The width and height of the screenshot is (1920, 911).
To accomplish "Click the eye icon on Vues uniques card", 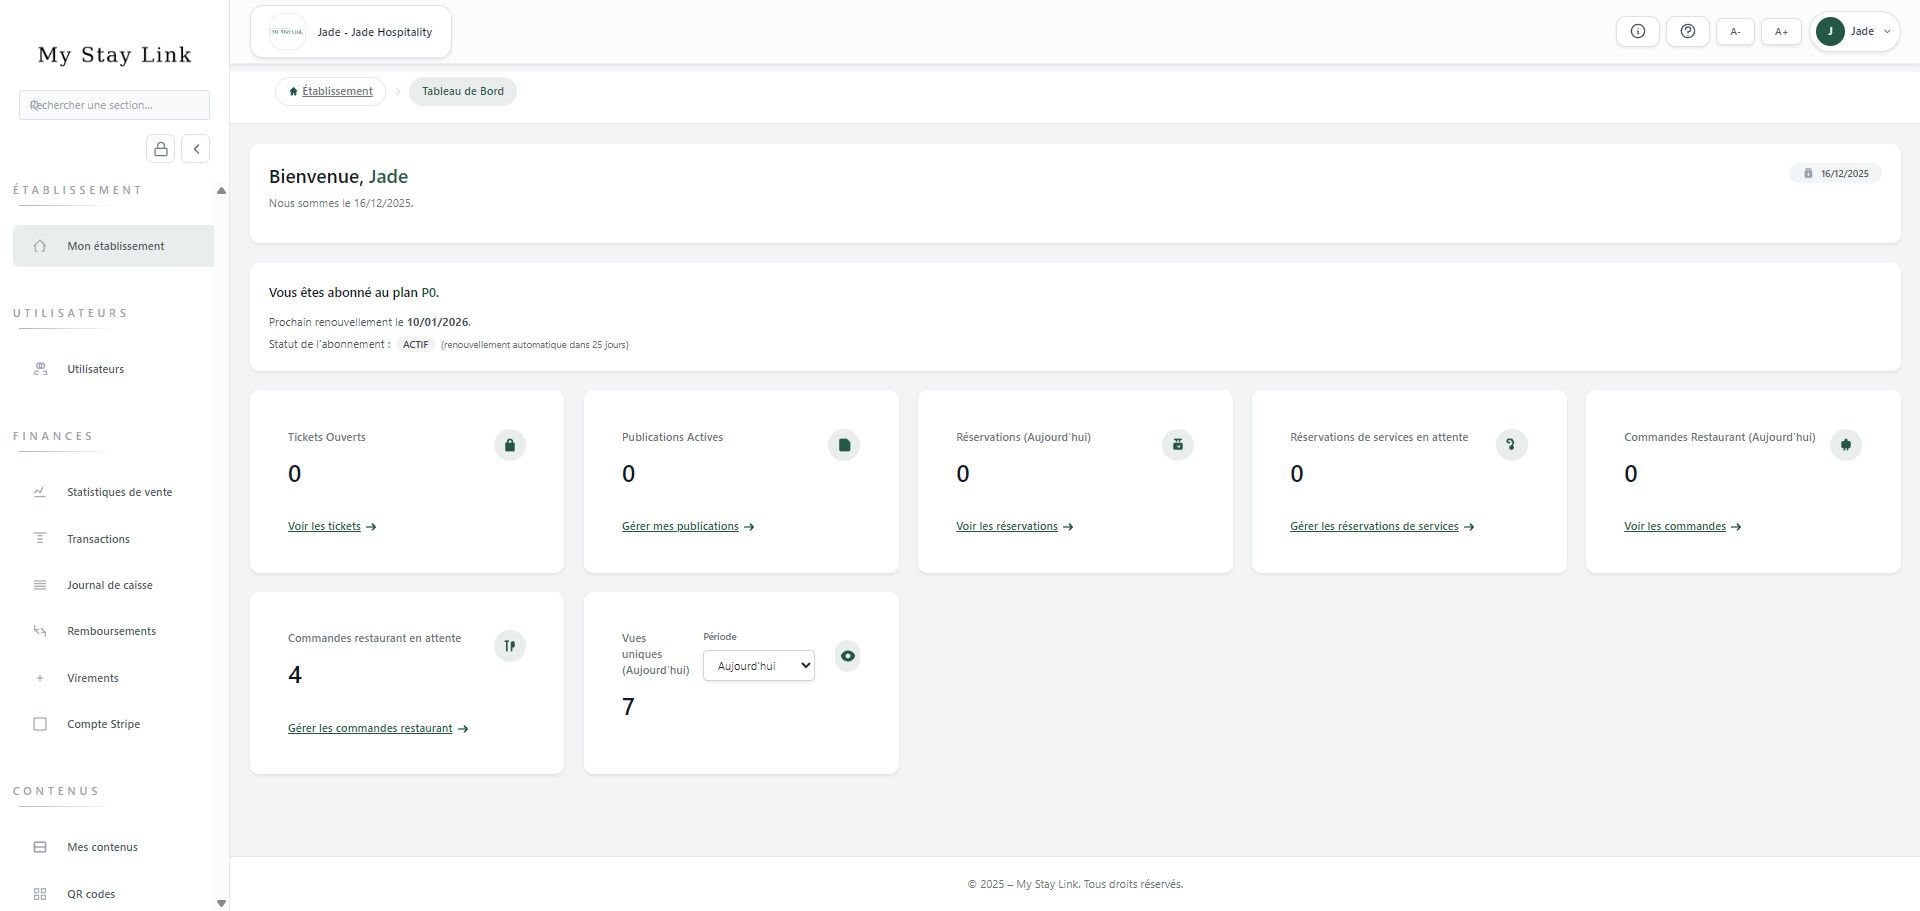I will (x=847, y=656).
